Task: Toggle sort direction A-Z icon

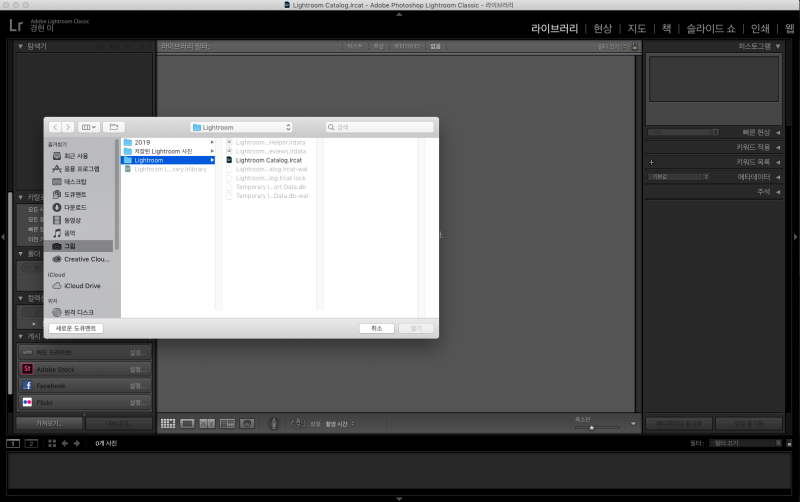Action: [x=298, y=423]
